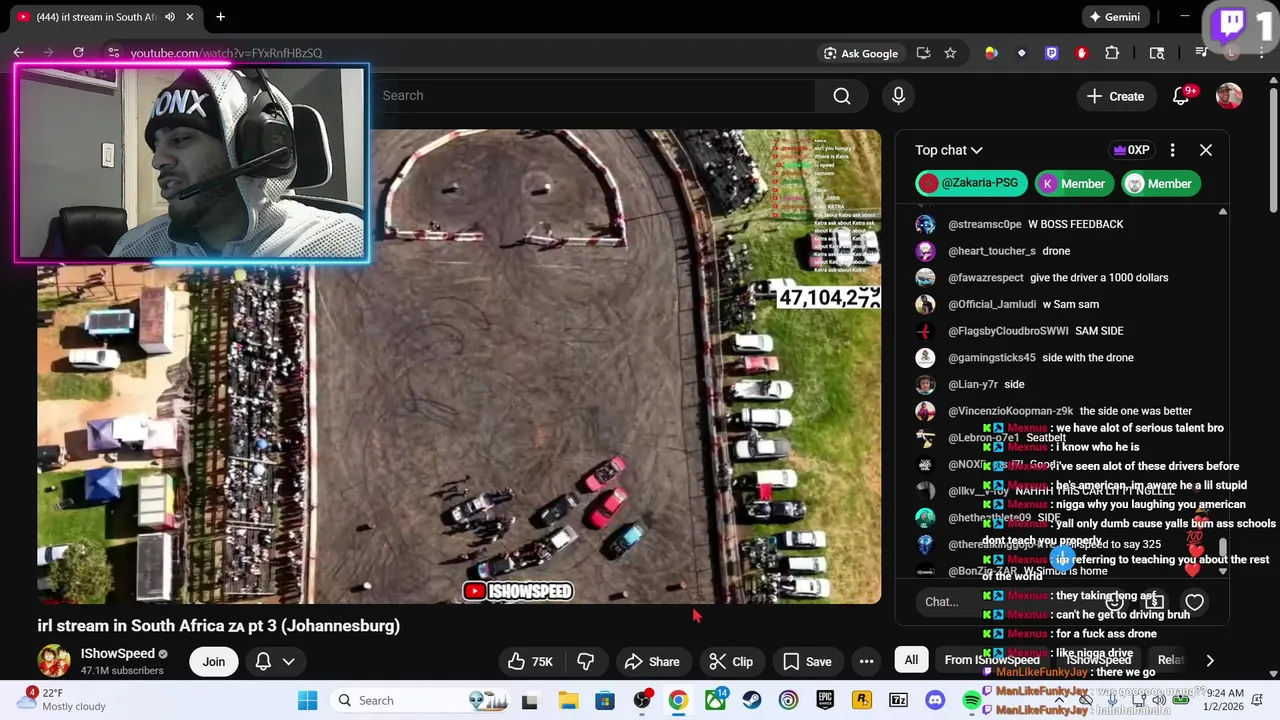Open the YouTube account avatar menu
Screen dimensions: 1280x720
(x=1229, y=96)
